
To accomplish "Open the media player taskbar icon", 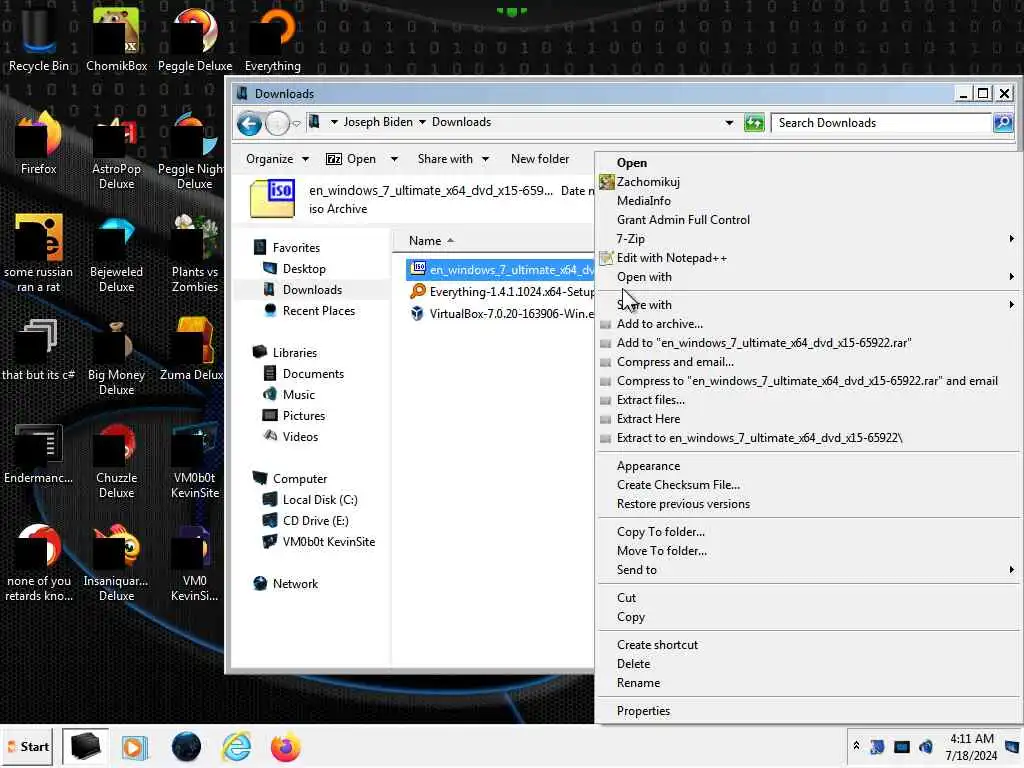I will (x=135, y=747).
